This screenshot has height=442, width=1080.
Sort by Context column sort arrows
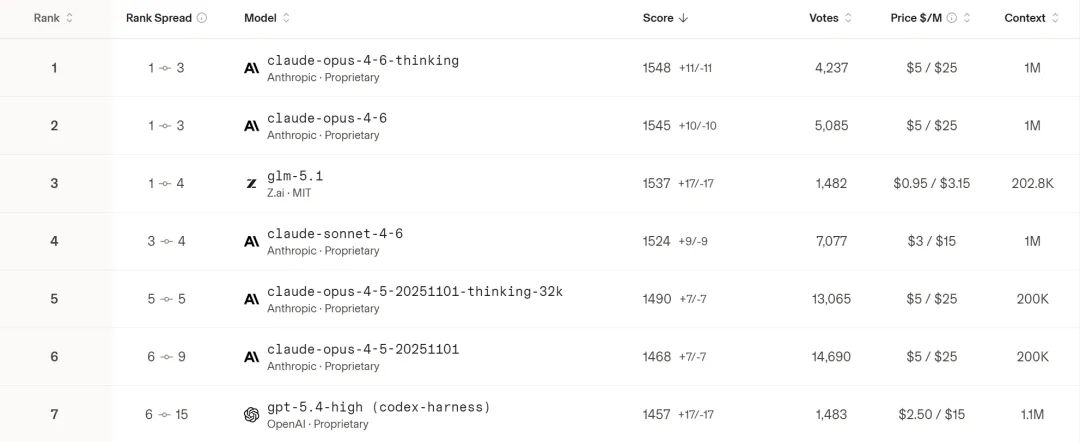pyautogui.click(x=1055, y=18)
